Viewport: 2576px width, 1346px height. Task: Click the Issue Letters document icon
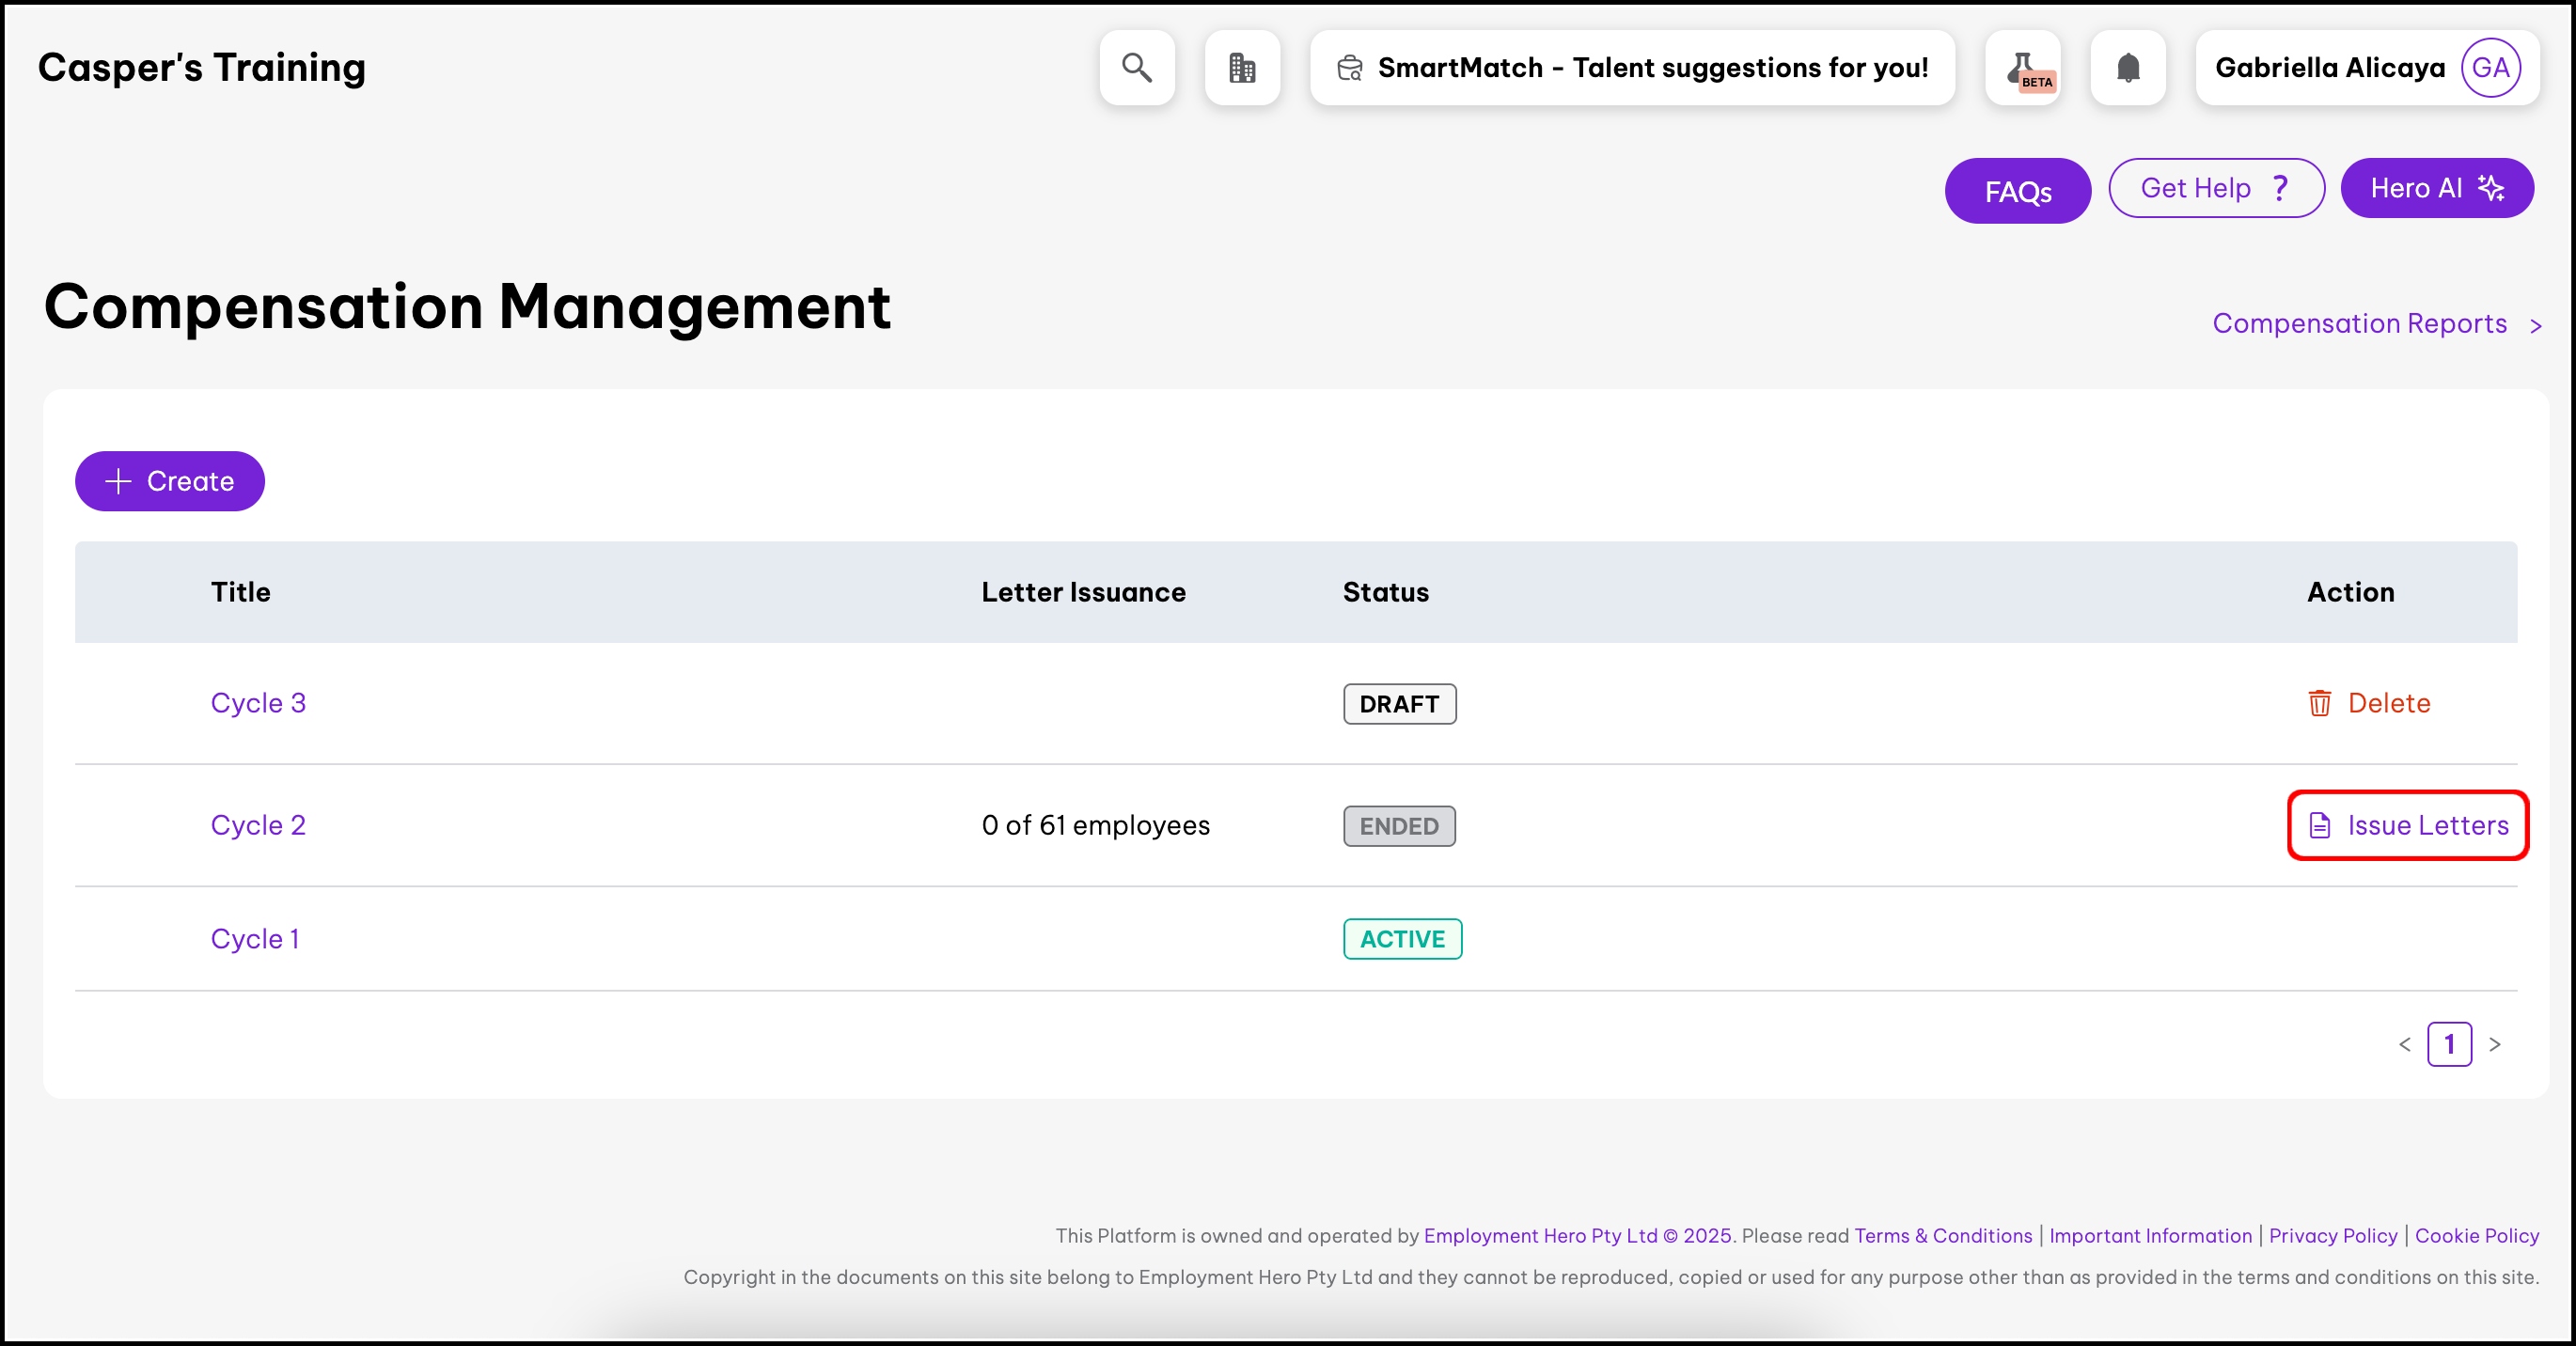(x=2319, y=825)
